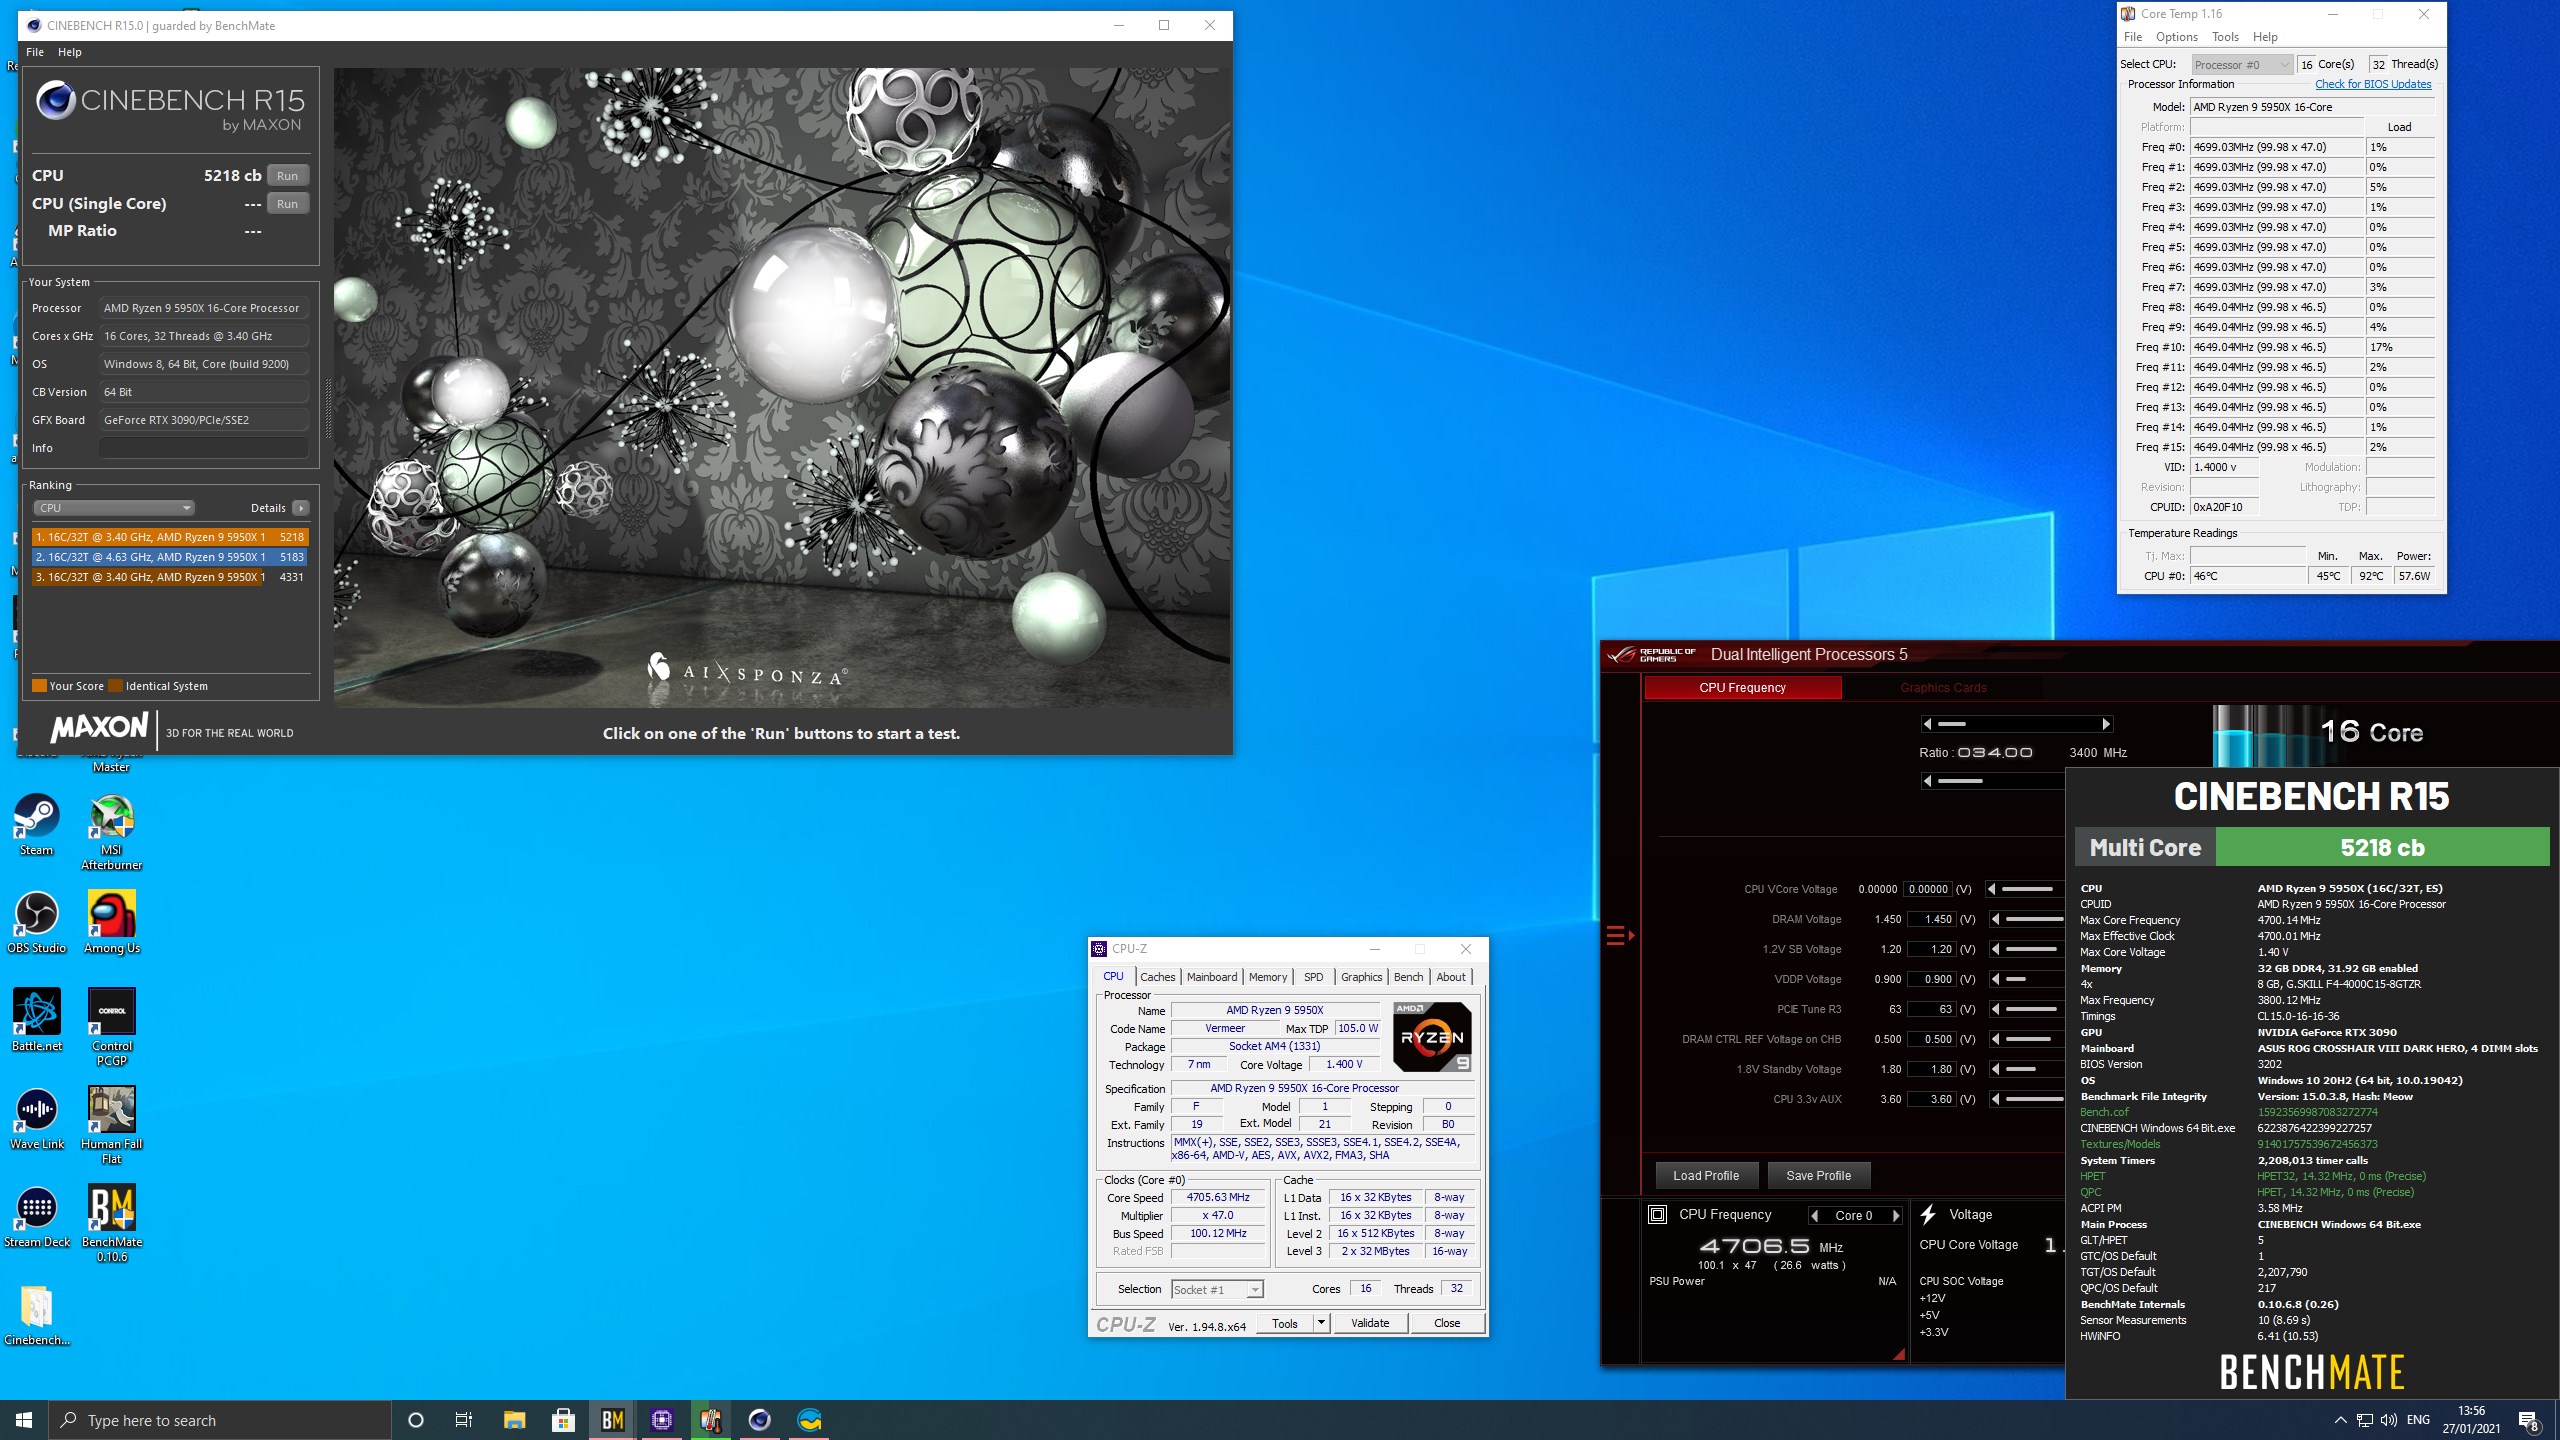
Task: Click Load Profile in DIP5
Action: coord(1706,1176)
